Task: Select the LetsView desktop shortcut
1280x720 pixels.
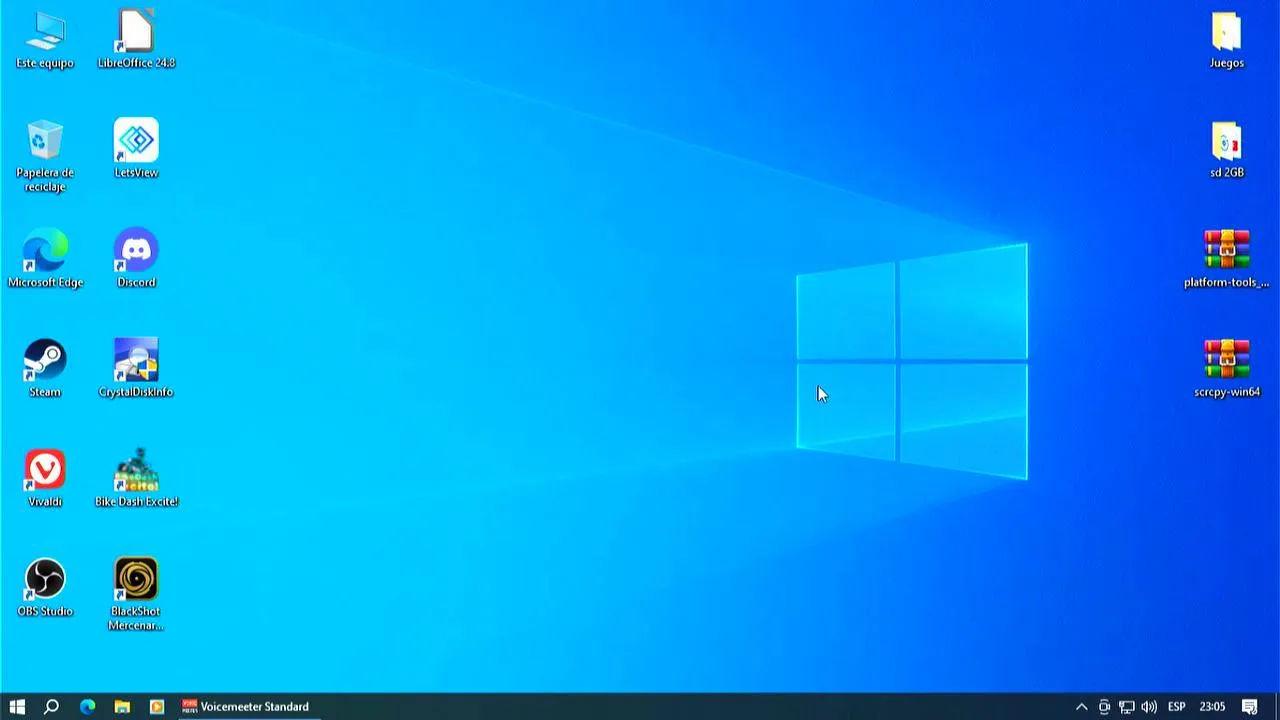Action: [136, 150]
